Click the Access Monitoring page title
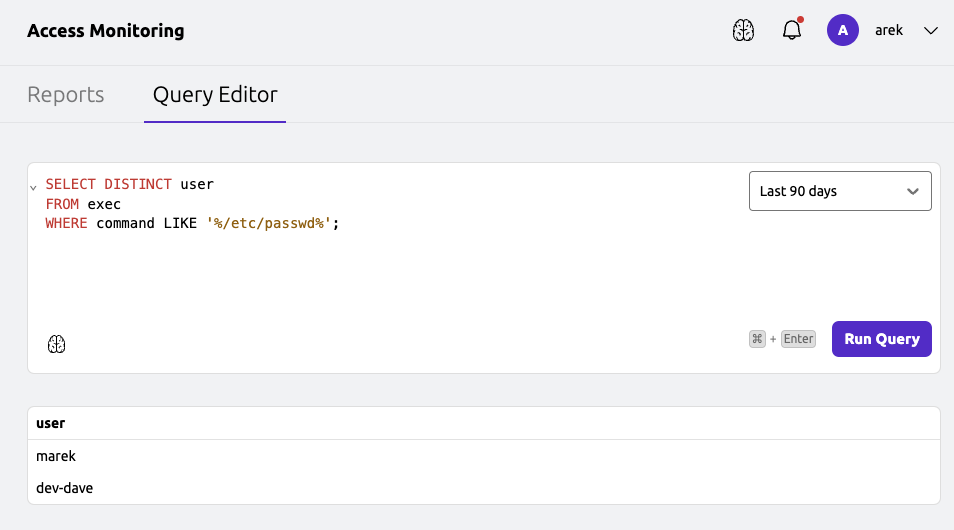 click(x=106, y=31)
